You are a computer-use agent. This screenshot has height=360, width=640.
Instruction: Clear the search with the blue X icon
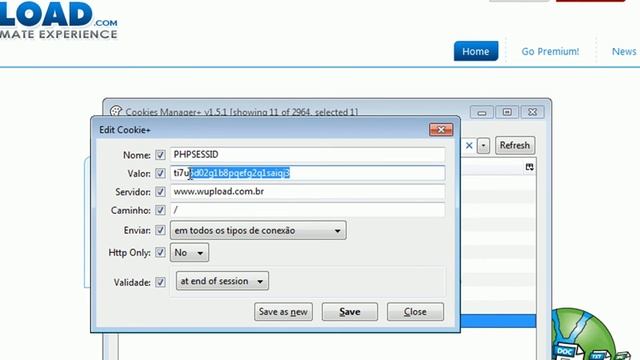(x=469, y=145)
